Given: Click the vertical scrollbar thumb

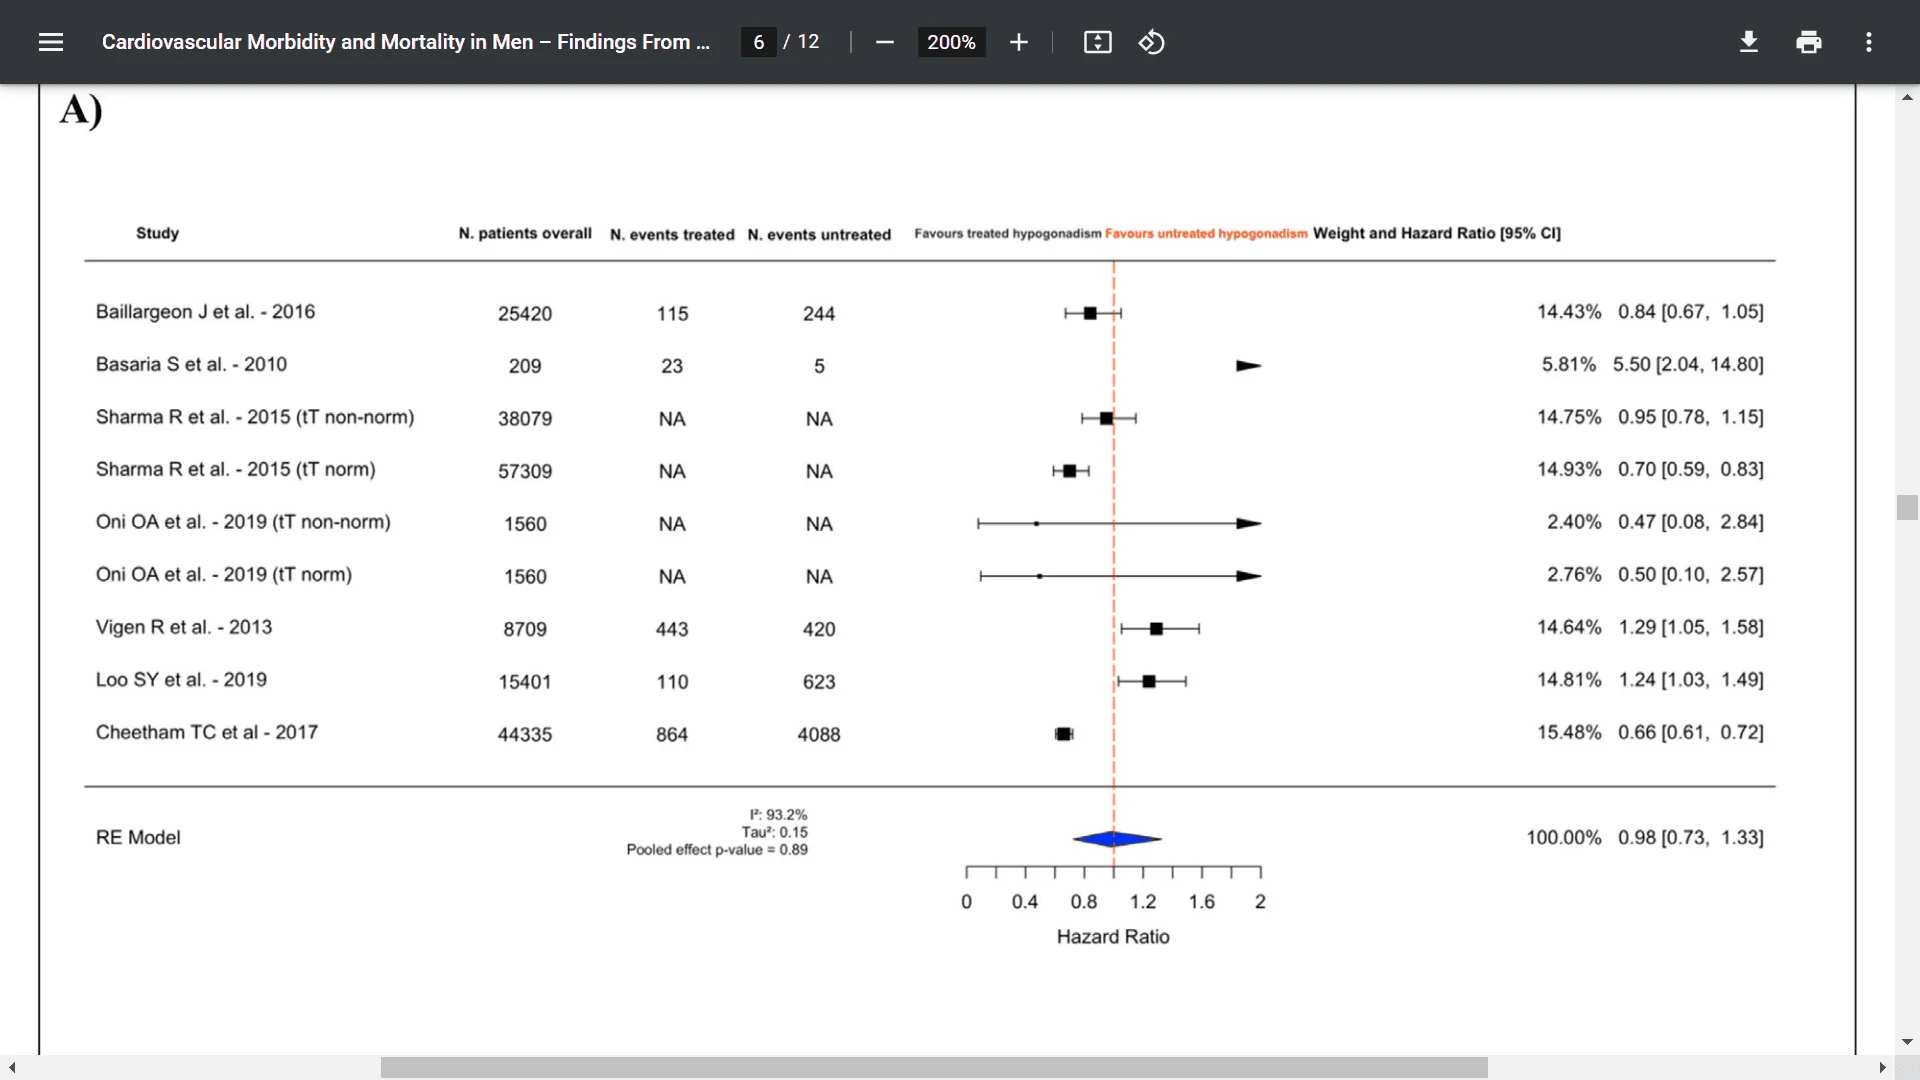Looking at the screenshot, I should (1907, 507).
